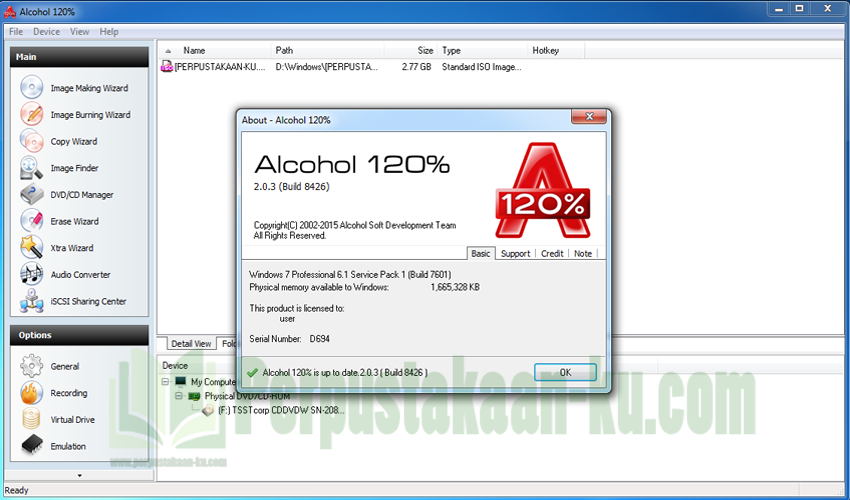Select the F: TSSTcorp CDDVDW drive entry
The height and width of the screenshot is (500, 850).
281,411
